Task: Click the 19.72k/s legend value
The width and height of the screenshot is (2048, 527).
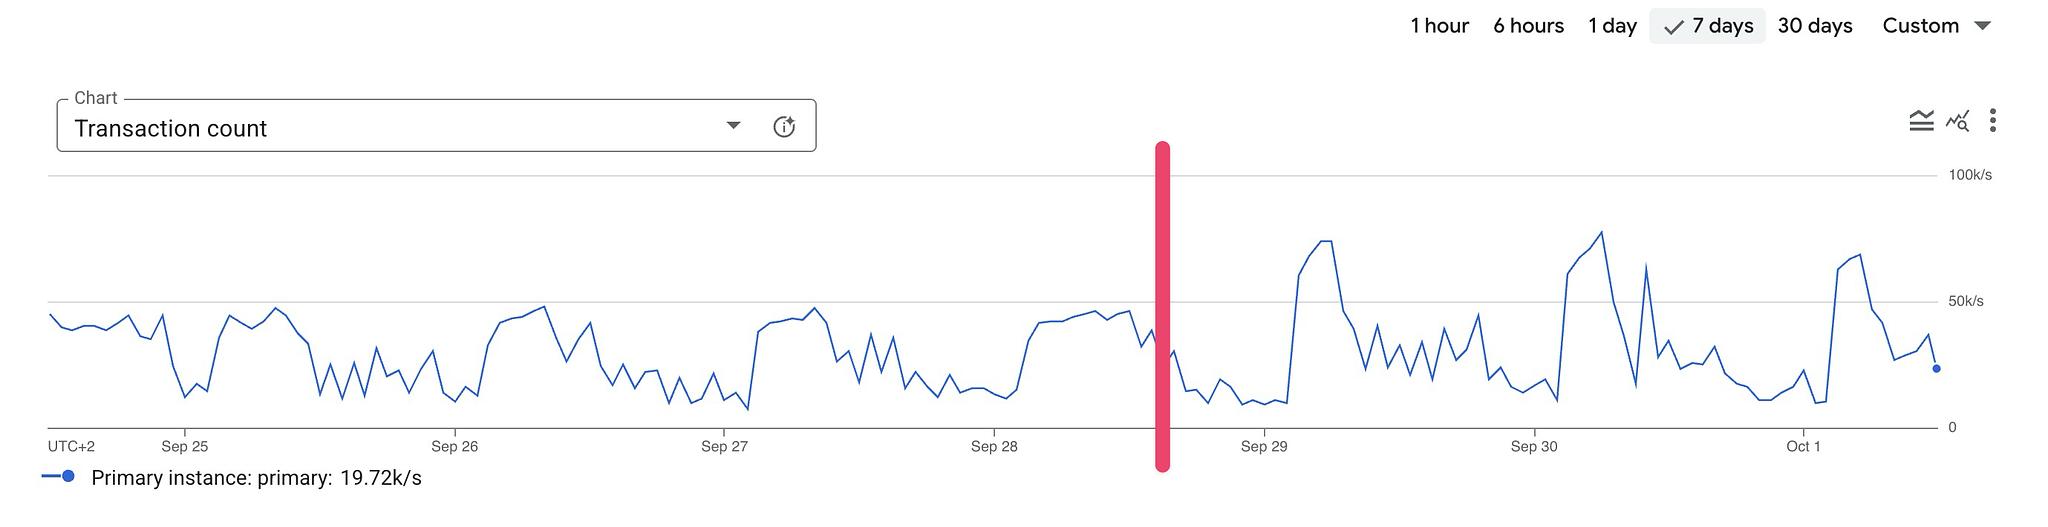Action: click(381, 478)
